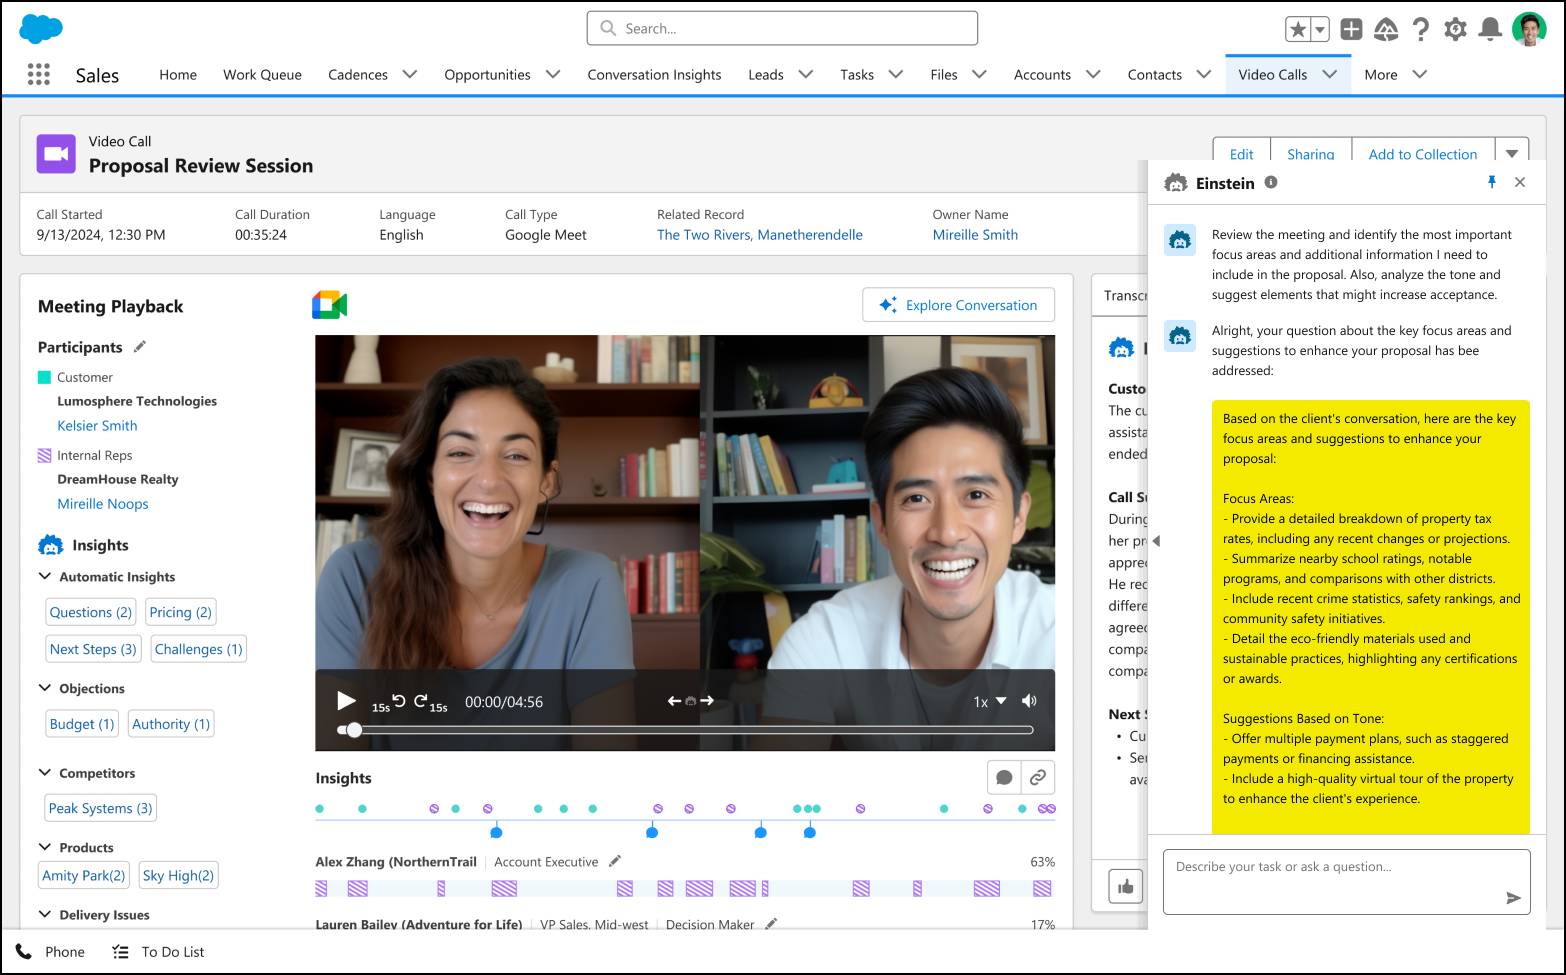
Task: Jump to next insight arrow
Action: (x=707, y=701)
